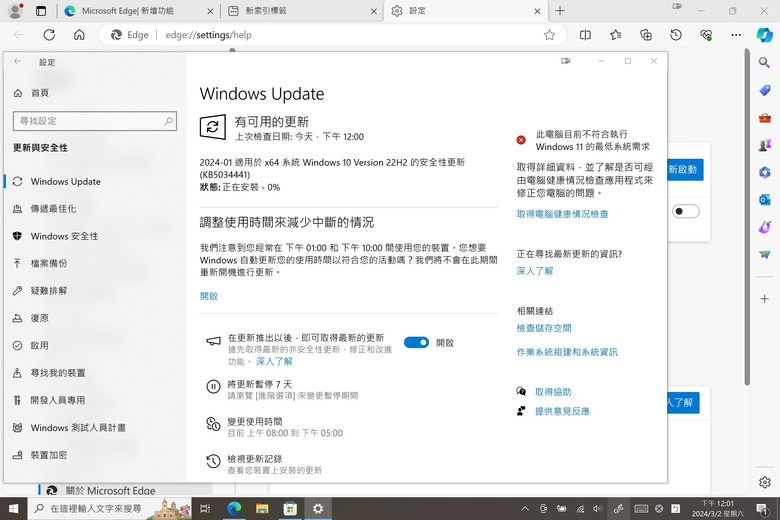Open a new Edge tab with plus
The height and width of the screenshot is (520, 780).
560,11
